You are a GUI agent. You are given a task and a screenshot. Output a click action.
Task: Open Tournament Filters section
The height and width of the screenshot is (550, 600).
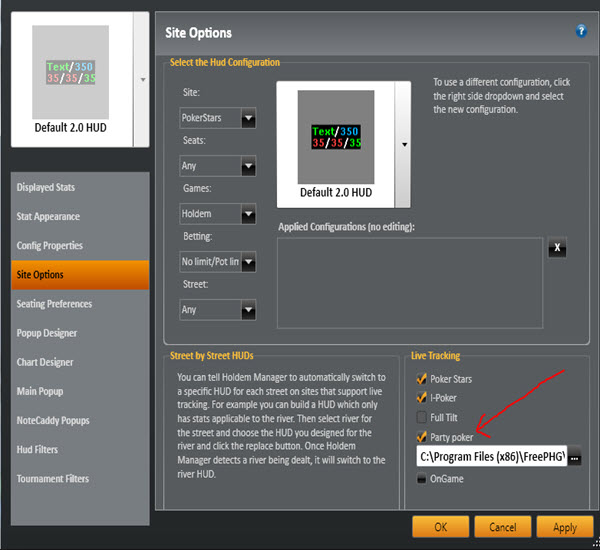[x=80, y=478]
